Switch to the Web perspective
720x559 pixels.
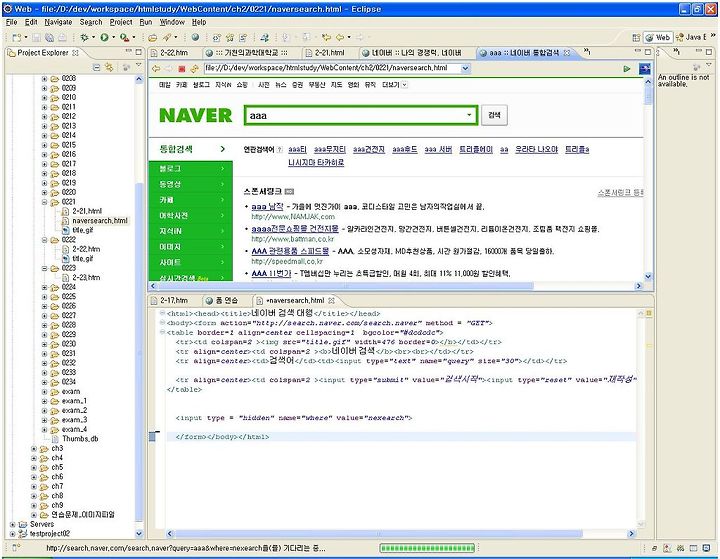[658, 37]
